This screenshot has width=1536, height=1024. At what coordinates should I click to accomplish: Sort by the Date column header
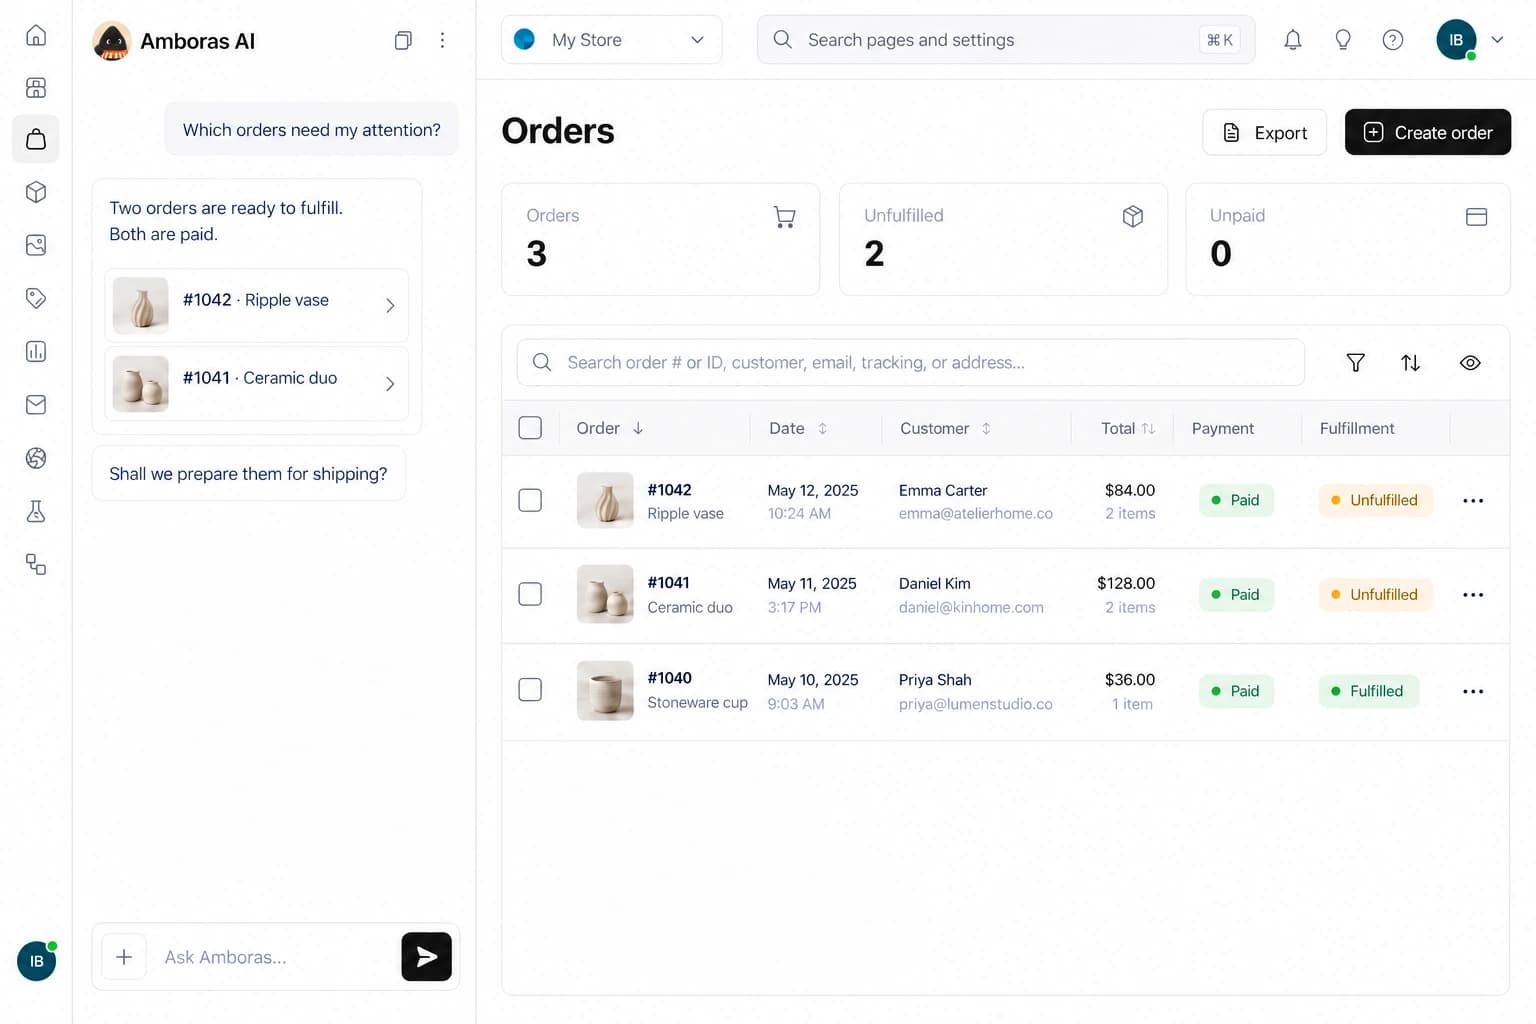click(x=798, y=428)
